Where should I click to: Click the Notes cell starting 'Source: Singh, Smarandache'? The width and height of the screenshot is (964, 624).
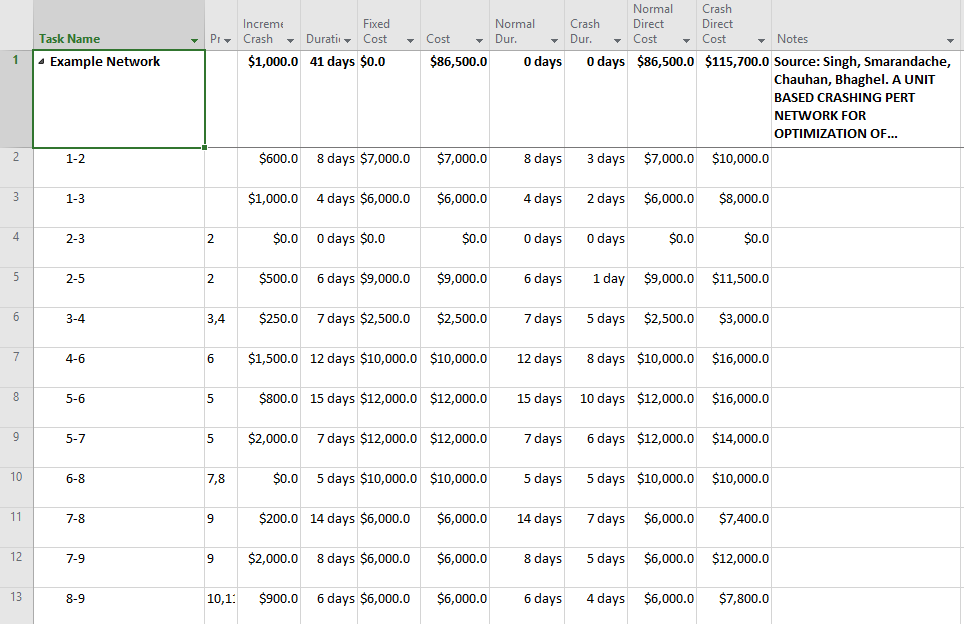[x=867, y=99]
